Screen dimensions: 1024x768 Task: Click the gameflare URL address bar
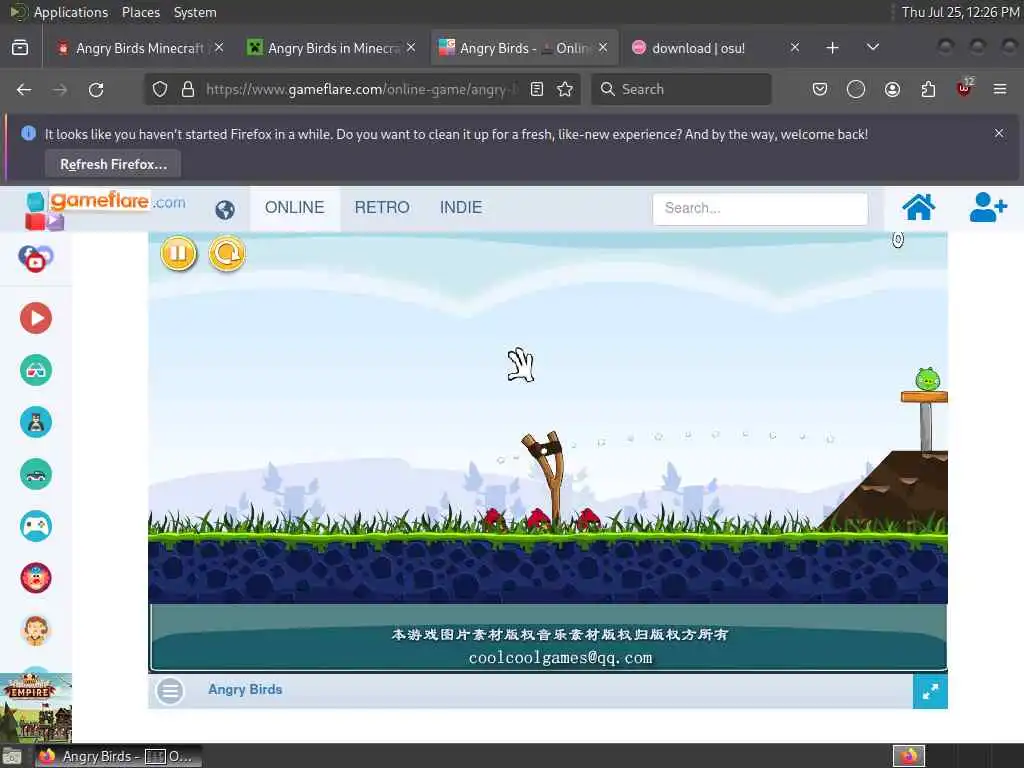click(360, 89)
